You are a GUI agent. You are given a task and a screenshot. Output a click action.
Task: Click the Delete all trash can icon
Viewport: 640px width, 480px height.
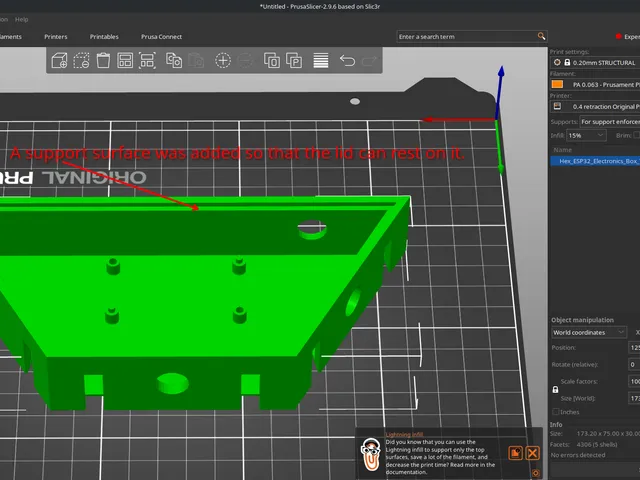[x=103, y=60]
